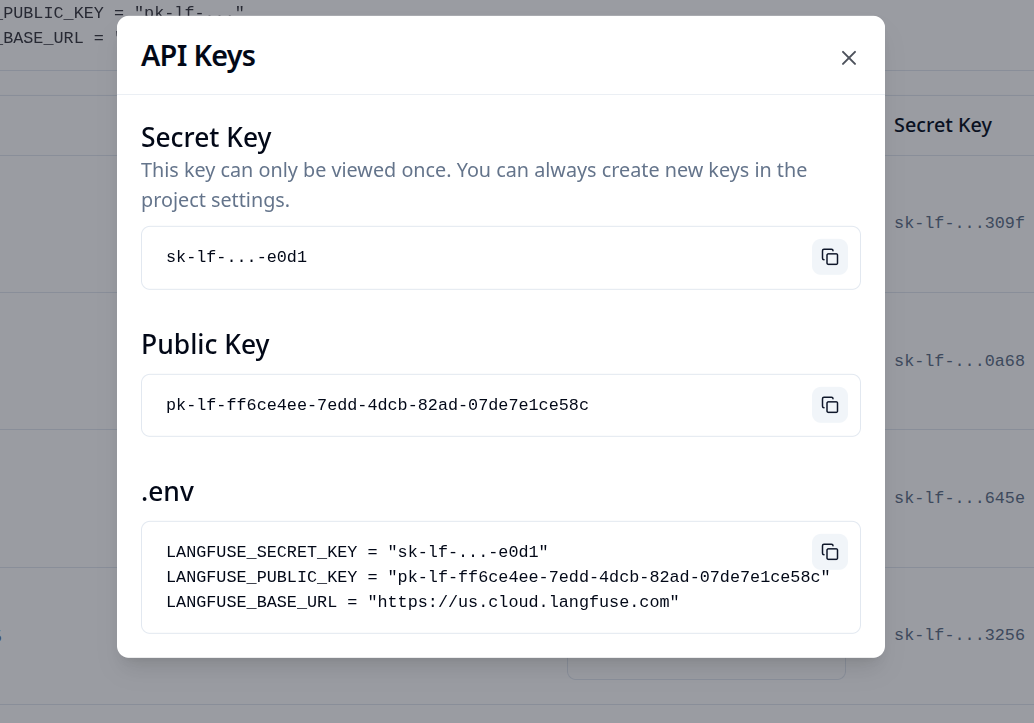Click the 'viewed once' description text
This screenshot has width=1034, height=723.
tap(474, 184)
